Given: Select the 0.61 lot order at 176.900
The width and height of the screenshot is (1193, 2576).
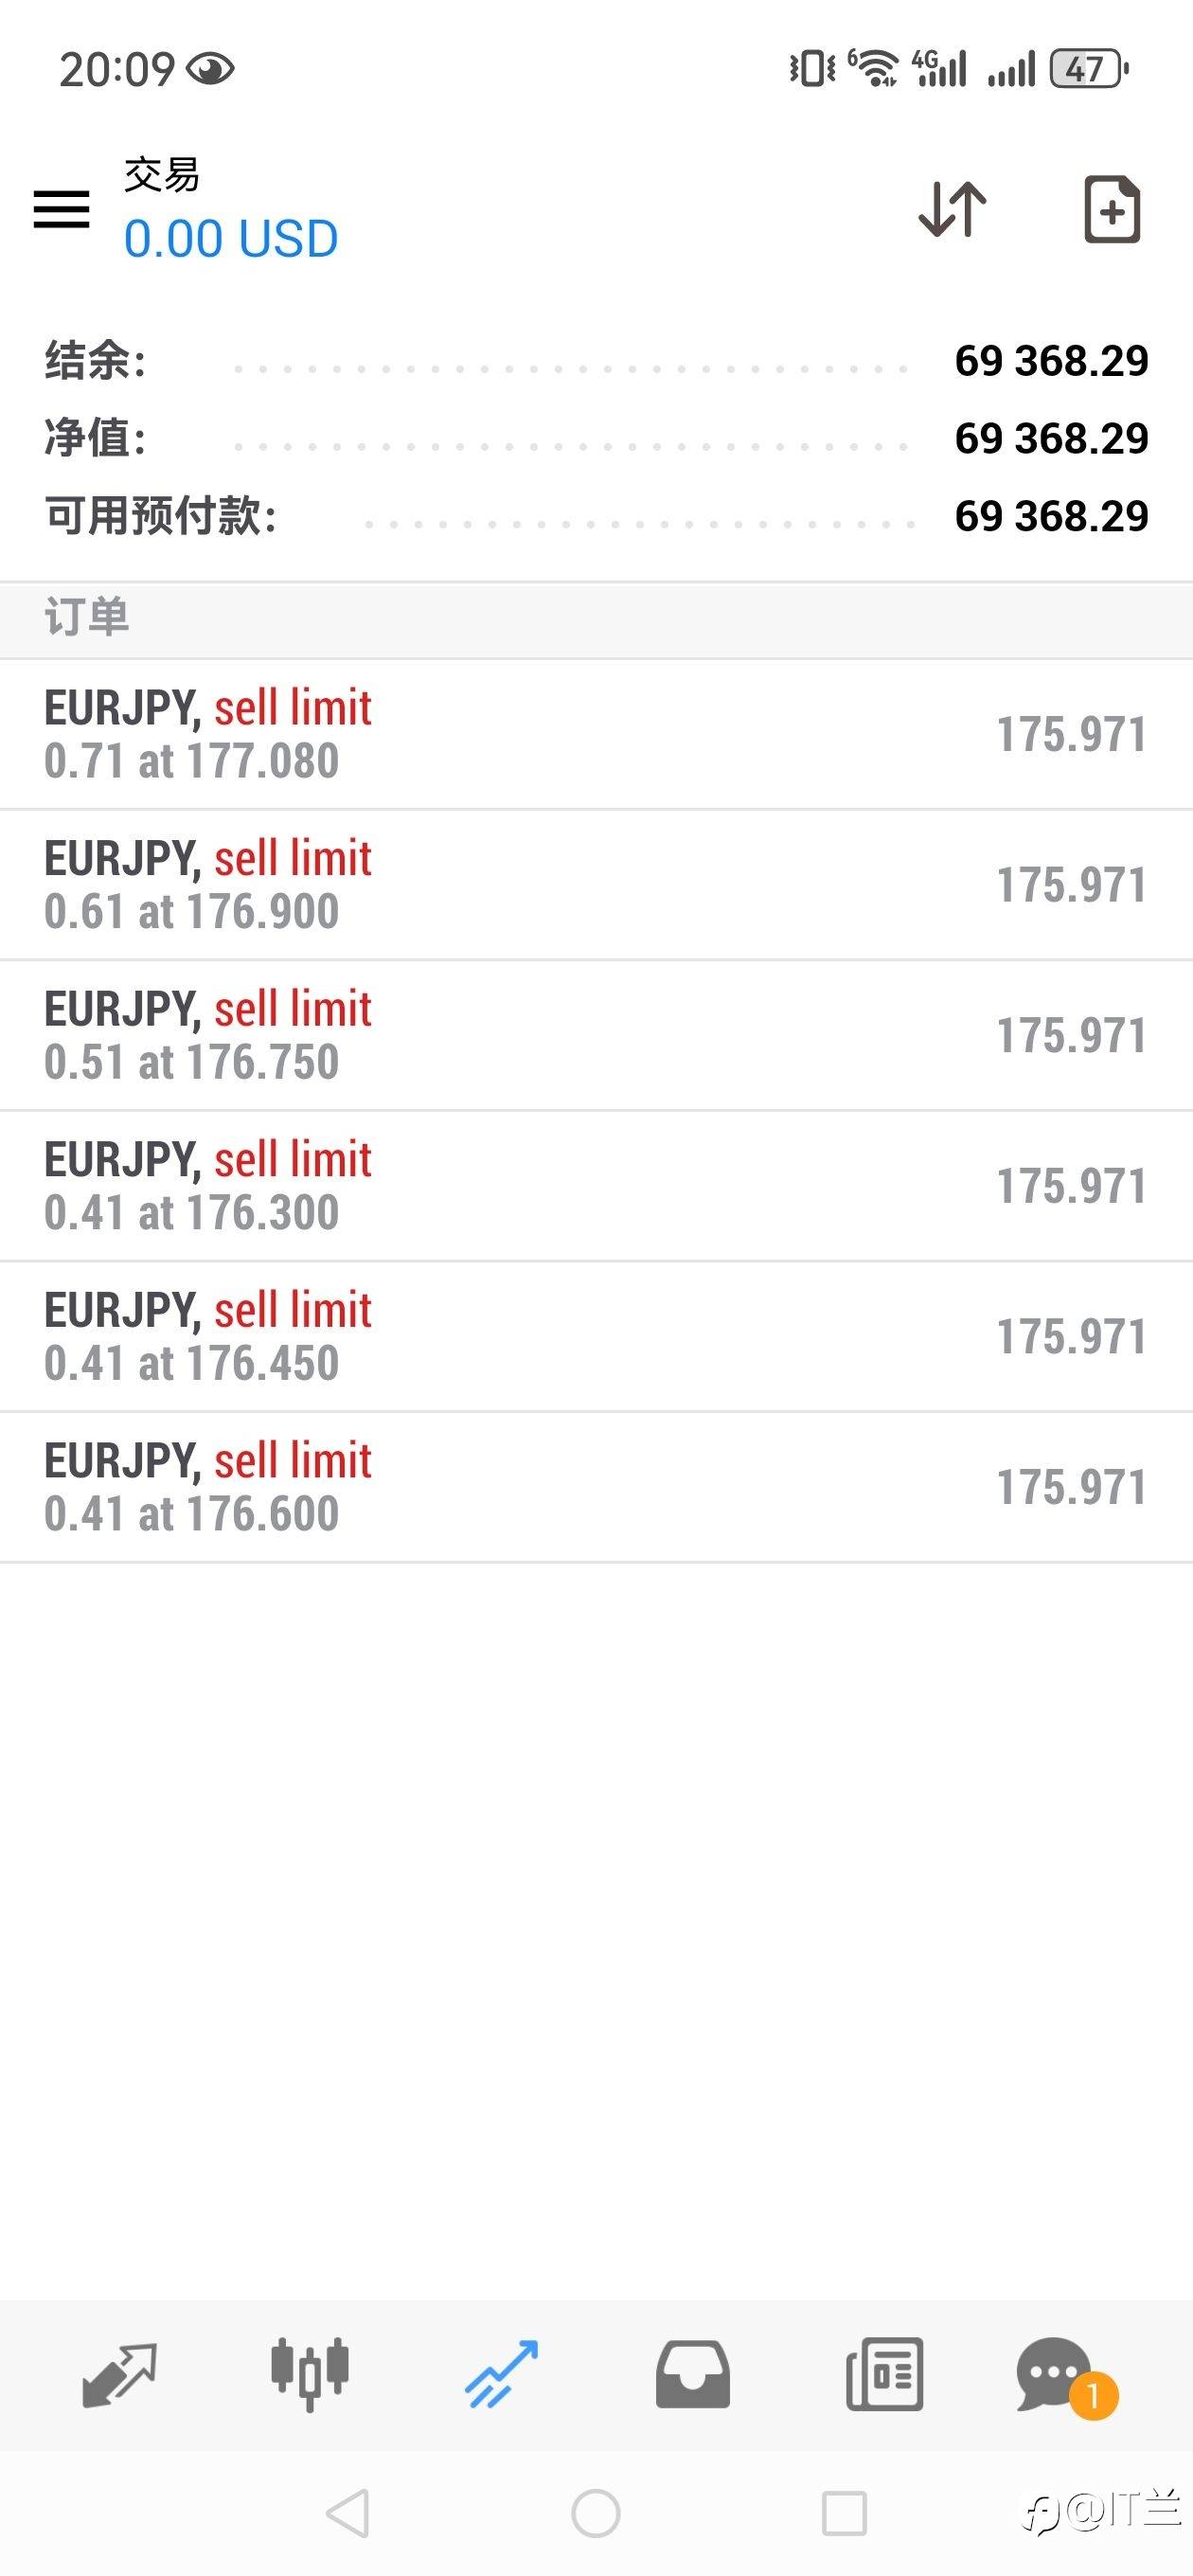Looking at the screenshot, I should [596, 885].
